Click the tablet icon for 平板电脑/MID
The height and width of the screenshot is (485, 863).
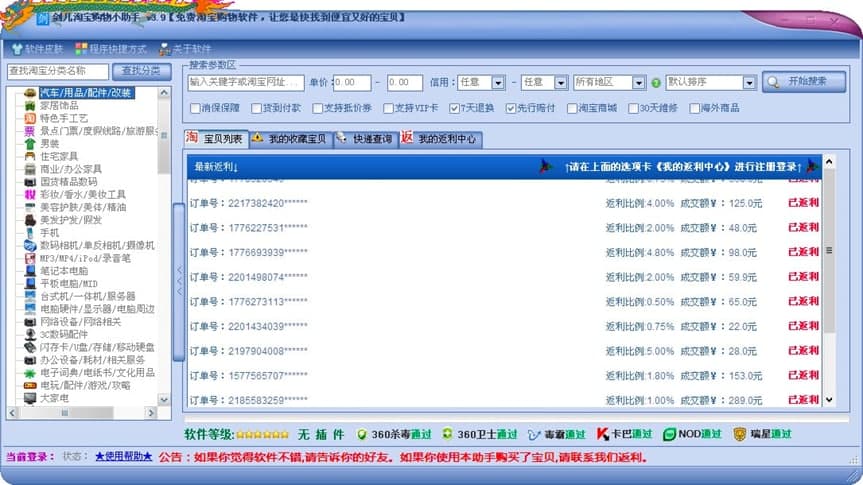pos(30,284)
